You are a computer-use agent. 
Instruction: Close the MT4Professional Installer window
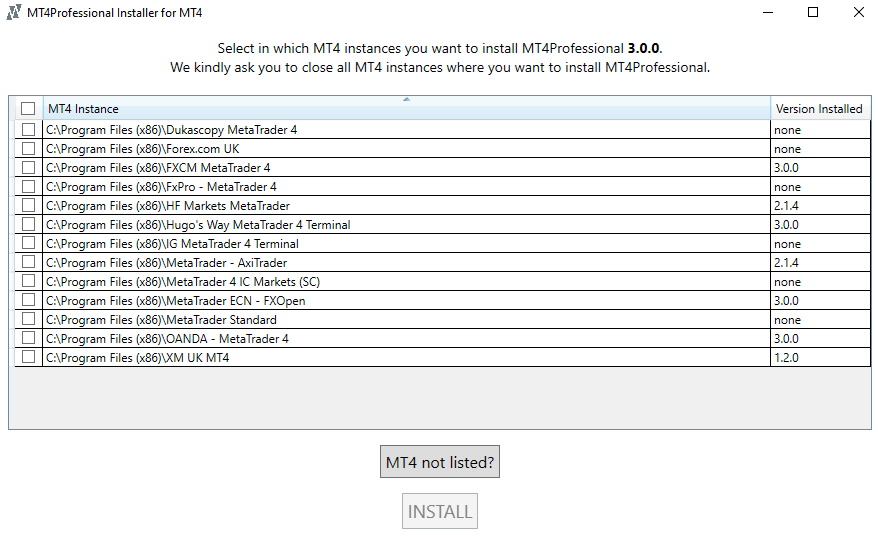coord(858,12)
